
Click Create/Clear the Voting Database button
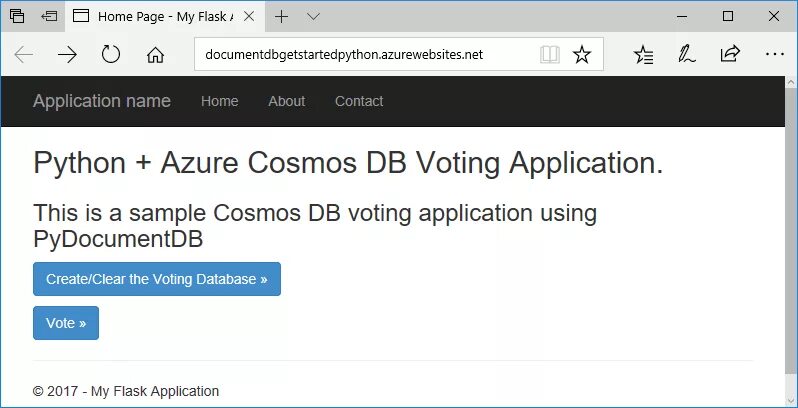tap(157, 280)
